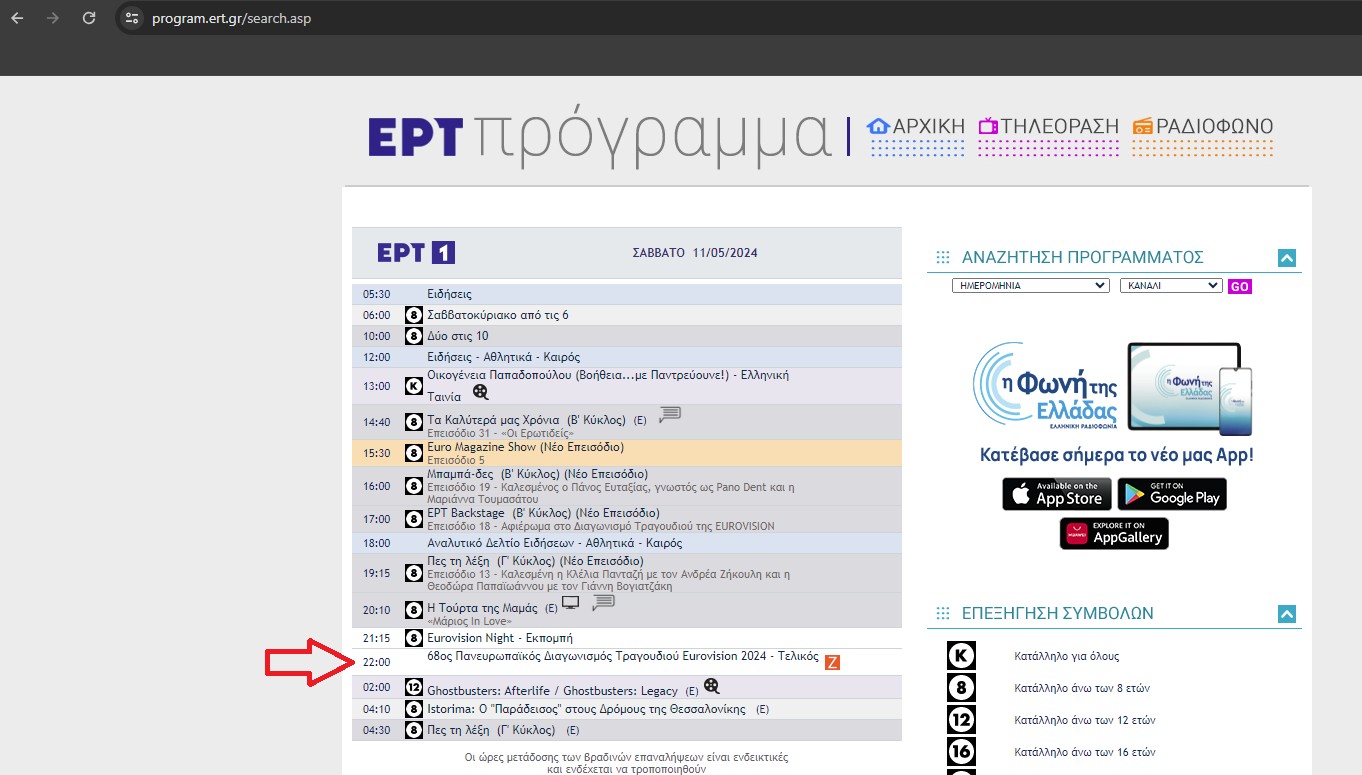Image resolution: width=1362 pixels, height=775 pixels.
Task: Click the ΕΡΤ πρόγραμμα logo
Action: coord(599,136)
